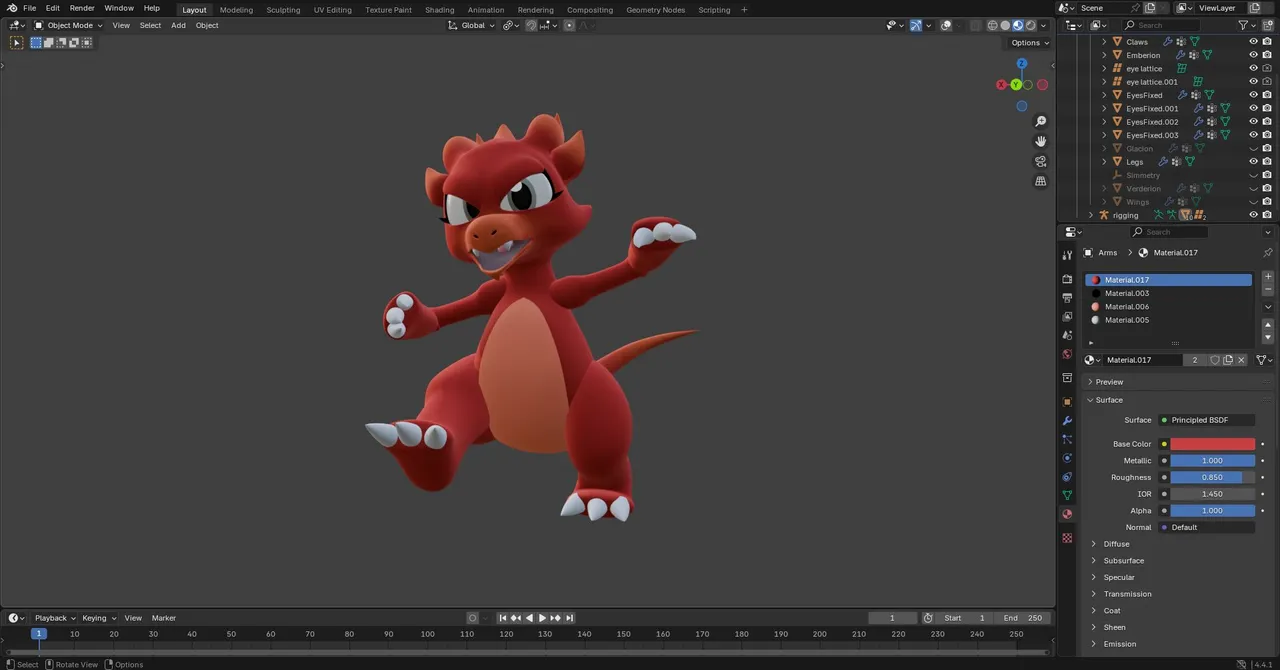Click the fake user shield icon for Material.017
Viewport: 1280px width, 670px height.
(x=1215, y=360)
